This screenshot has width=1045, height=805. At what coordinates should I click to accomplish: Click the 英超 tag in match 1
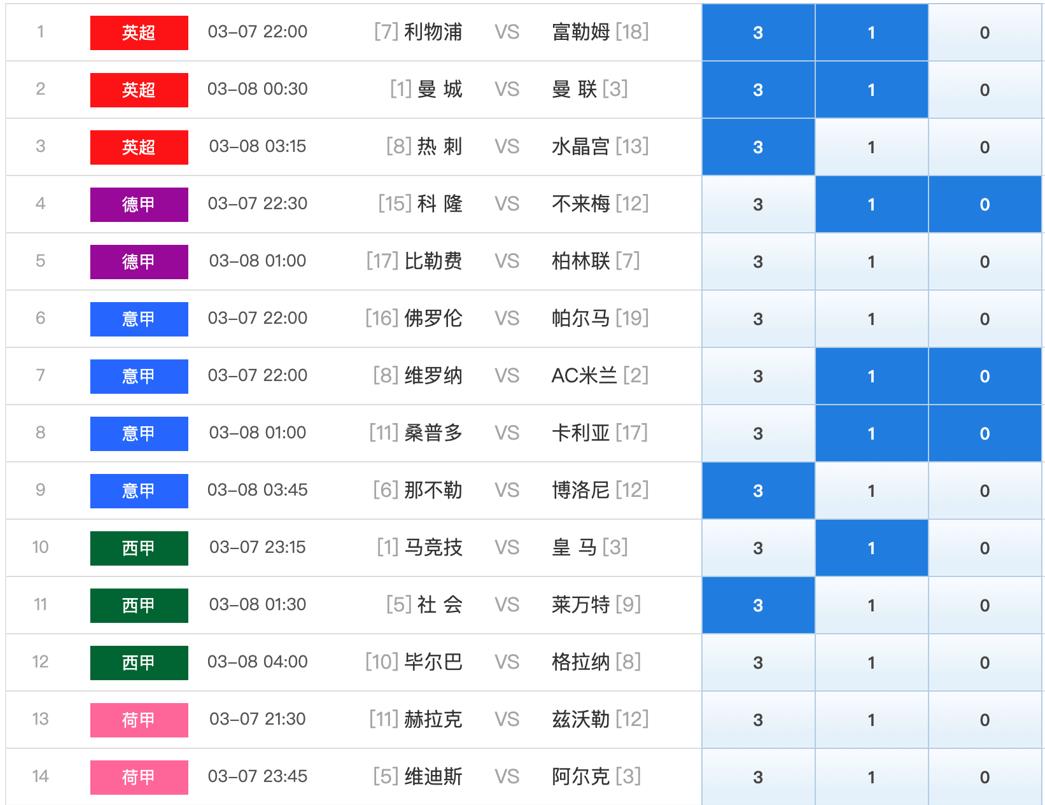pos(139,32)
